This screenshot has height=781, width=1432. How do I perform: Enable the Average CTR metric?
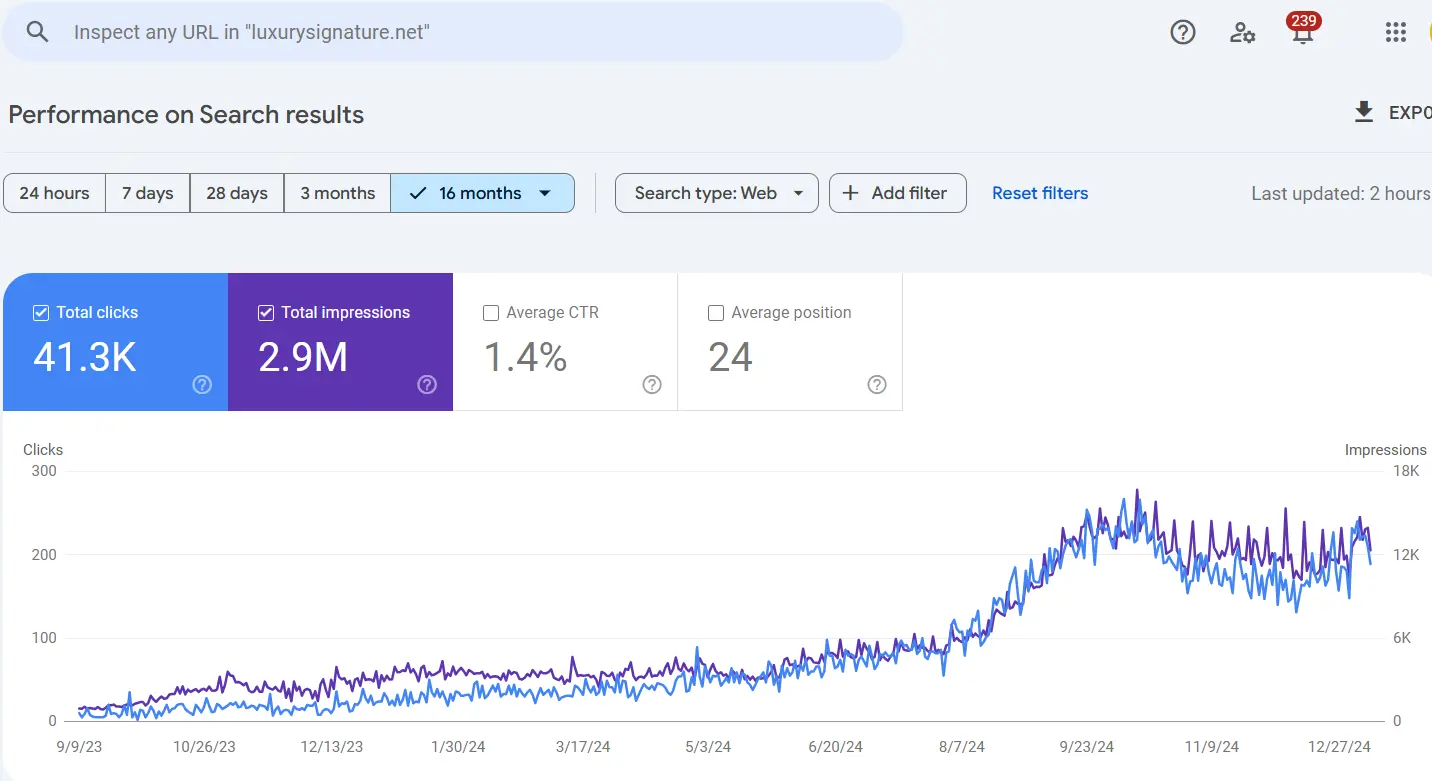tap(490, 312)
